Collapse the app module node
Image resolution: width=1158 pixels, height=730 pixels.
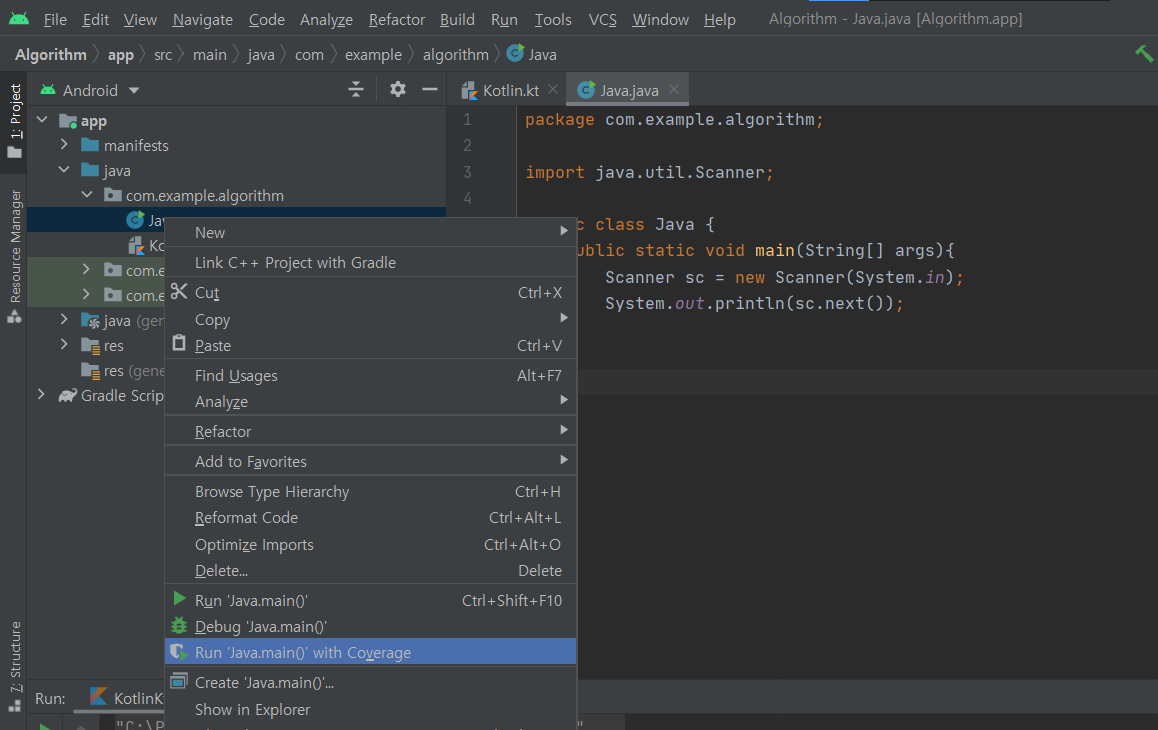pyautogui.click(x=42, y=120)
